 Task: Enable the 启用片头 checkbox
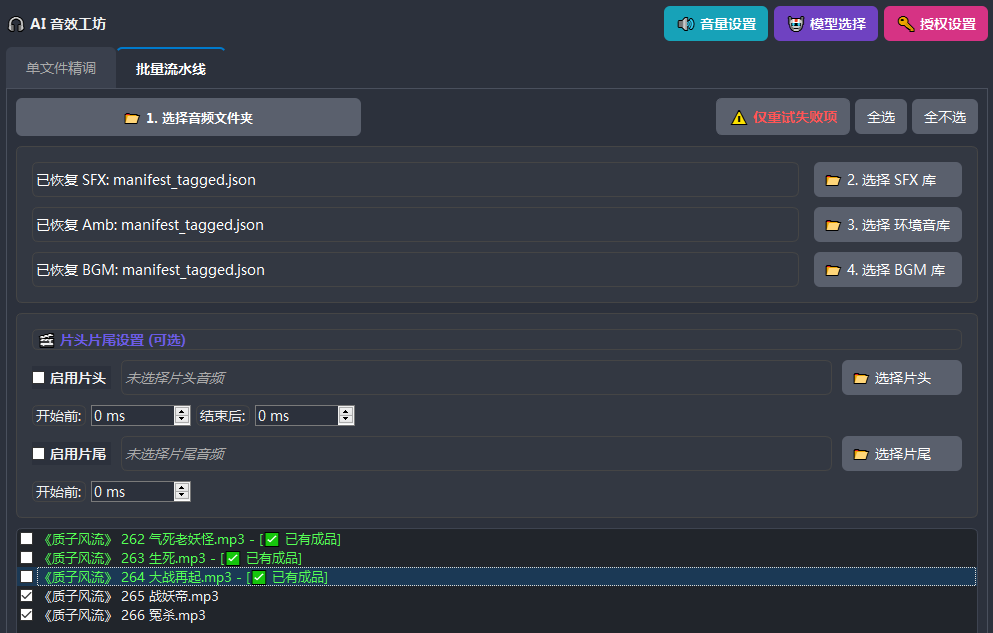point(39,378)
